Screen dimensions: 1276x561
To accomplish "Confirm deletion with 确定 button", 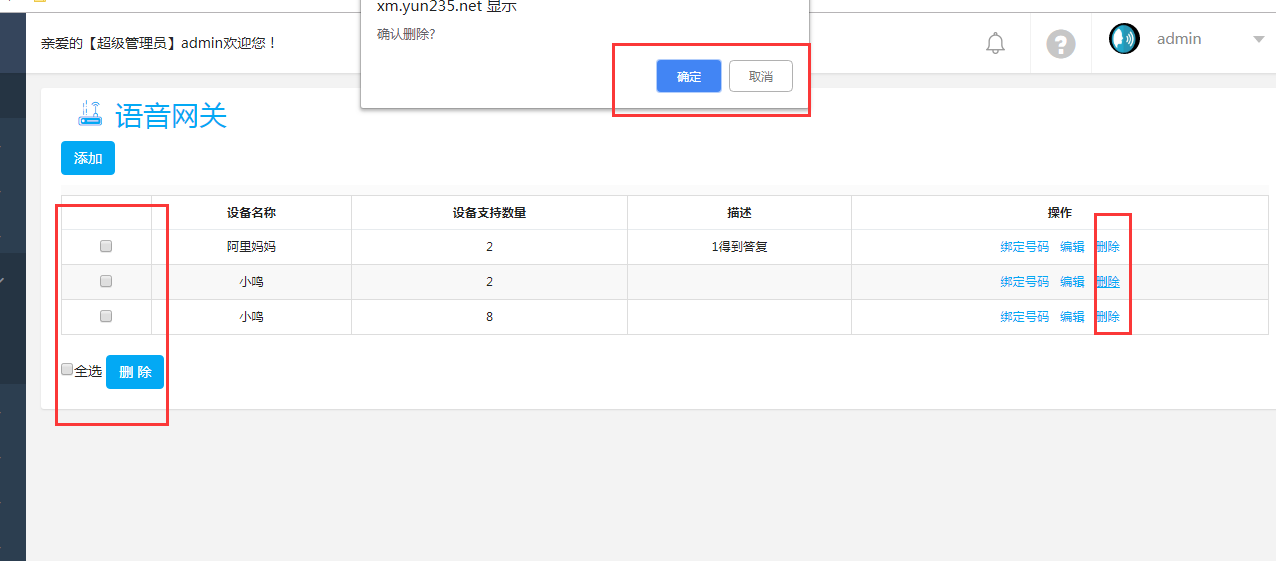I will [x=688, y=76].
